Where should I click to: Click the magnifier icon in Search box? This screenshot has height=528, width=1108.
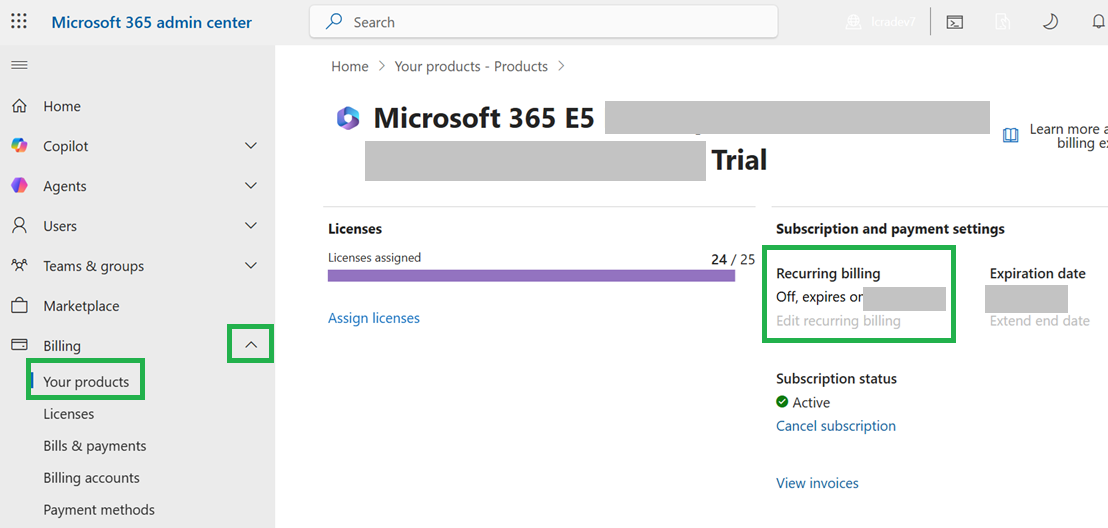334,22
